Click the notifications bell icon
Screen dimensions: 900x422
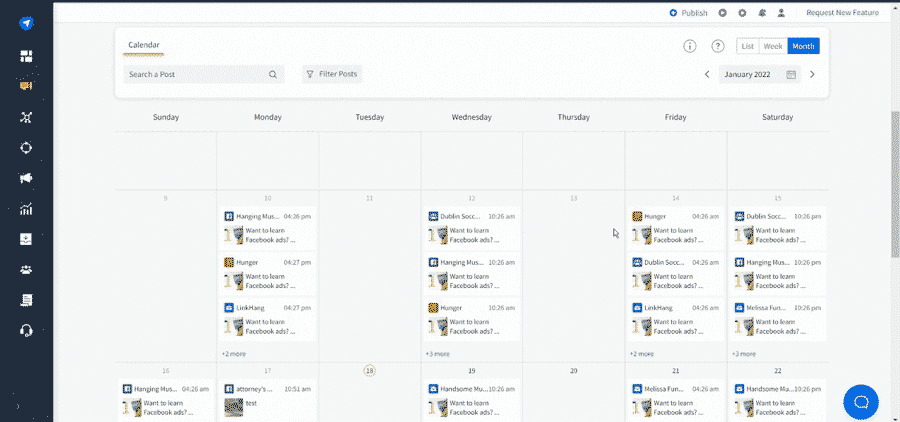(761, 13)
